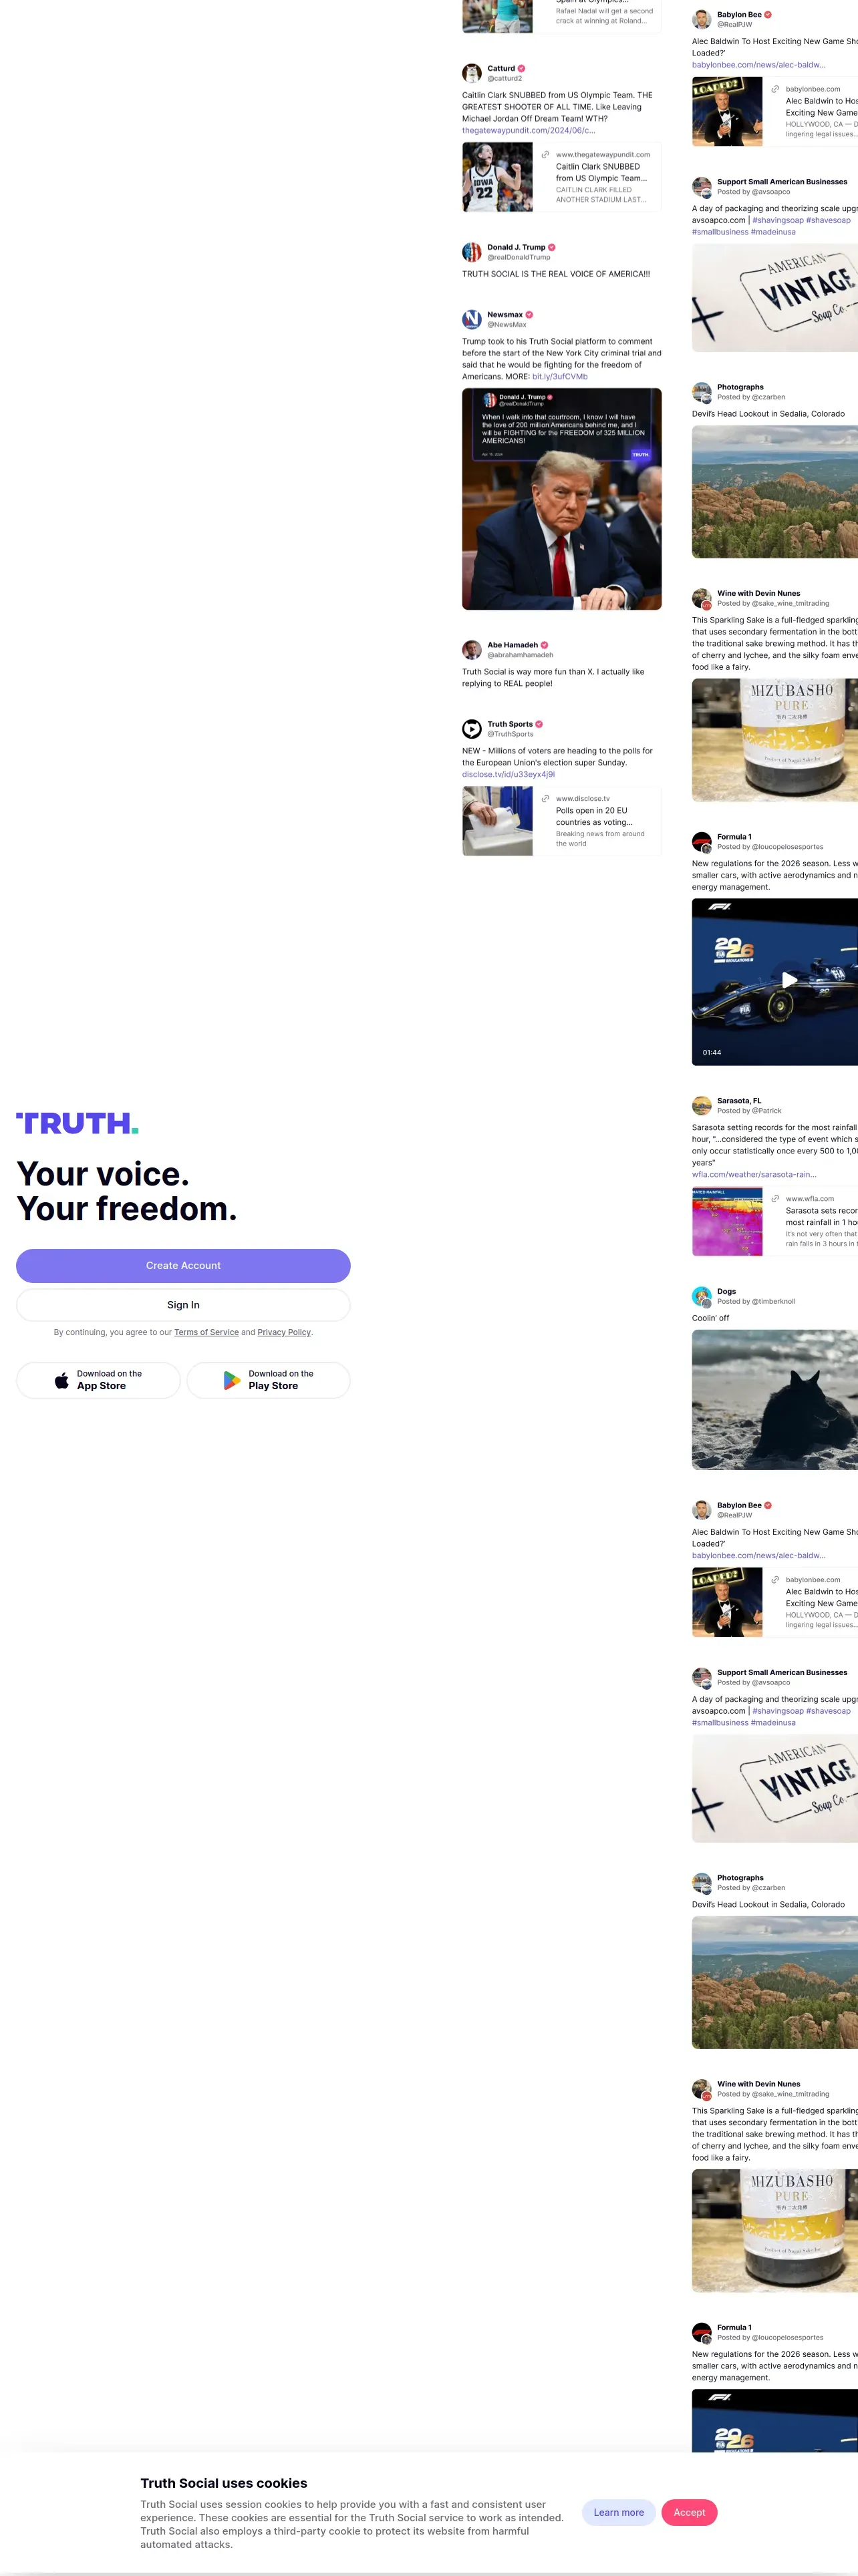The width and height of the screenshot is (858, 2576).
Task: Accept the cookies notice
Action: (689, 2512)
